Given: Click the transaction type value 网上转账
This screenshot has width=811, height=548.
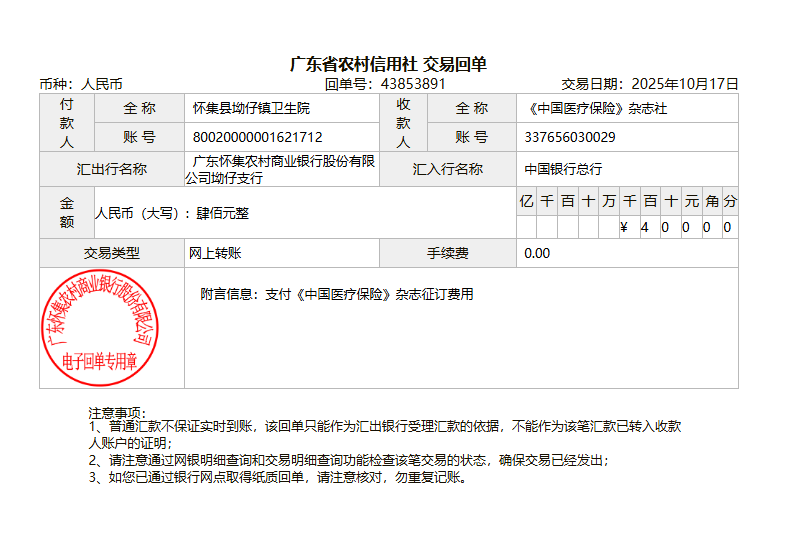Looking at the screenshot, I should point(215,253).
